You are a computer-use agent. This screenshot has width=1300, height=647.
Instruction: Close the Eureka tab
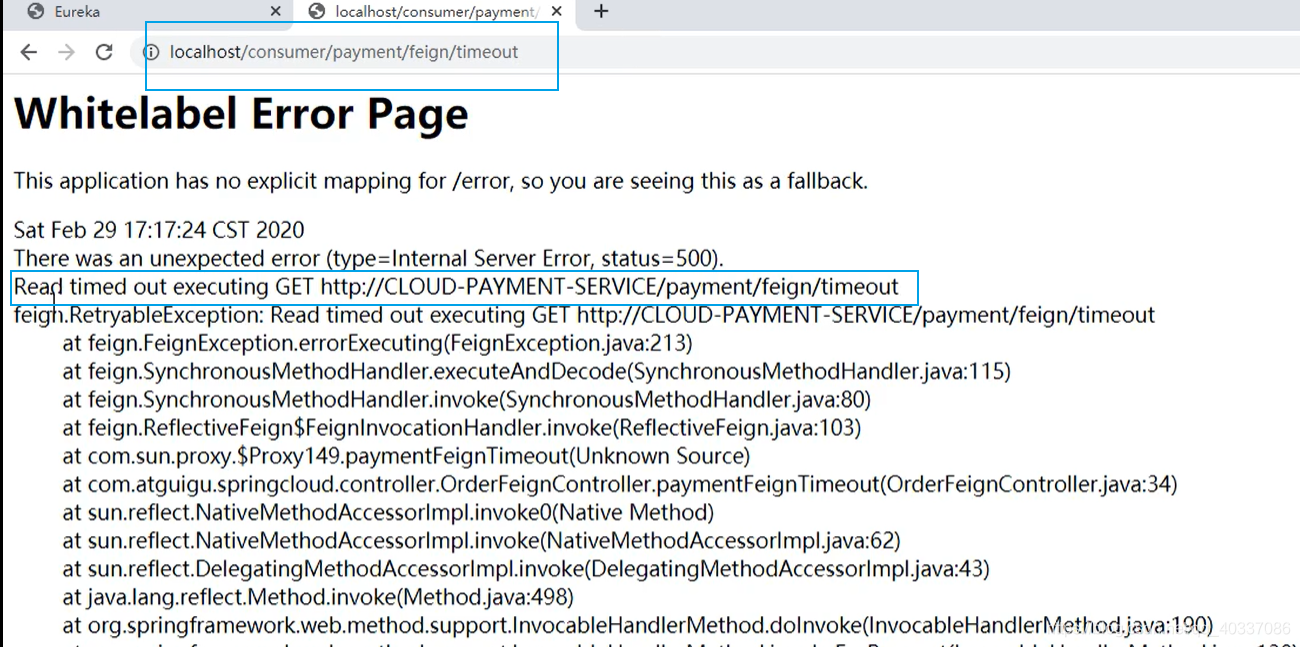[x=277, y=12]
